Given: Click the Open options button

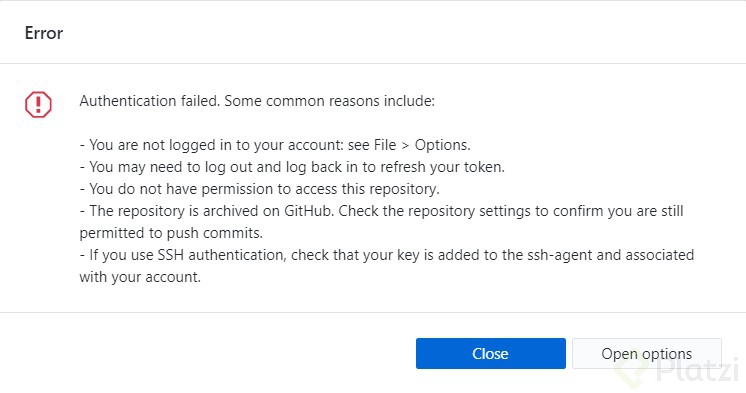Looking at the screenshot, I should (647, 354).
